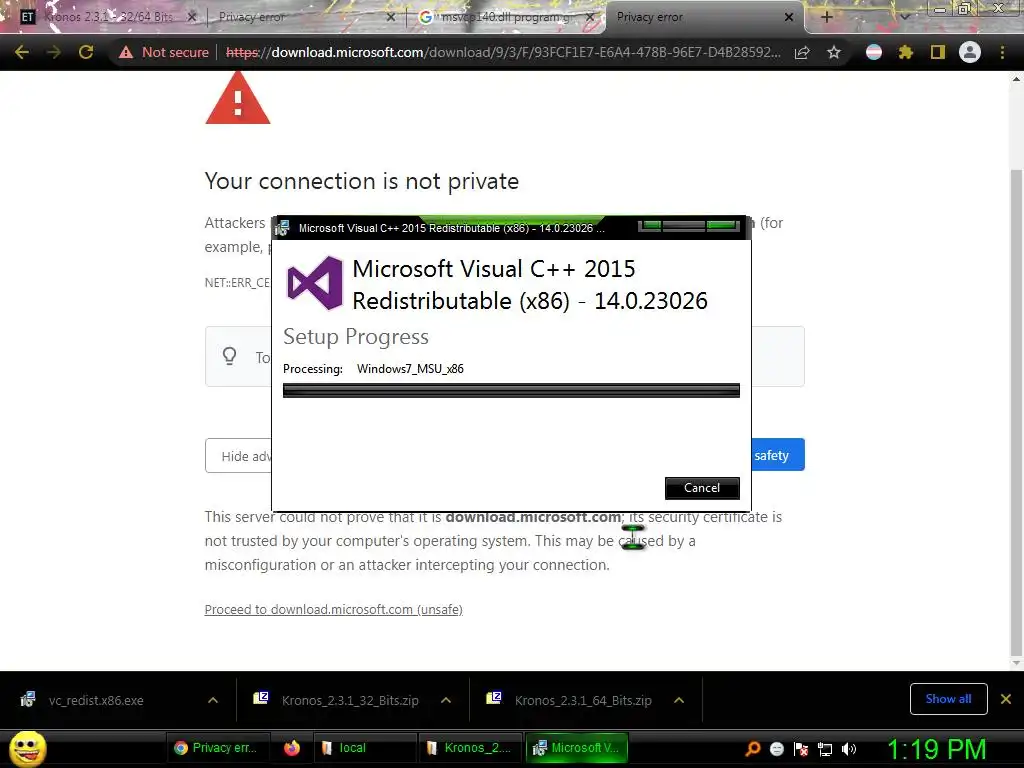The width and height of the screenshot is (1024, 768).
Task: Switch to the first Privacy error tab
Action: (x=304, y=17)
